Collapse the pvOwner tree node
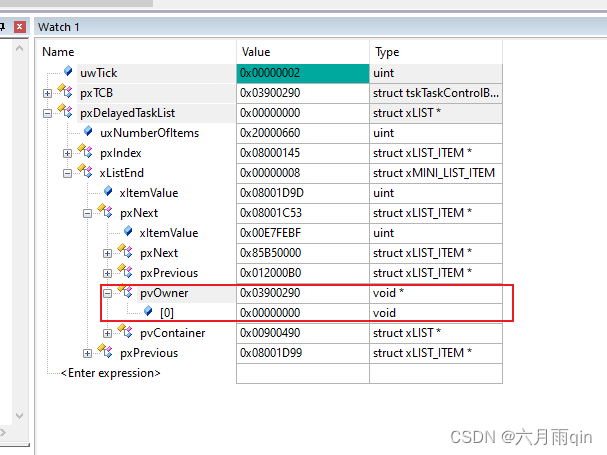 click(x=108, y=293)
